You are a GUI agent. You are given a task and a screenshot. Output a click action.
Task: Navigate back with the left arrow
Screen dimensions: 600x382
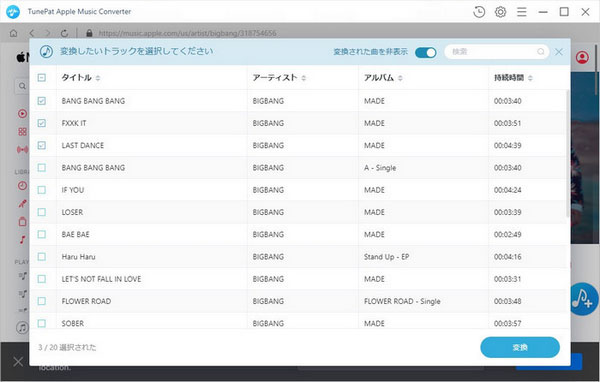tap(32, 33)
